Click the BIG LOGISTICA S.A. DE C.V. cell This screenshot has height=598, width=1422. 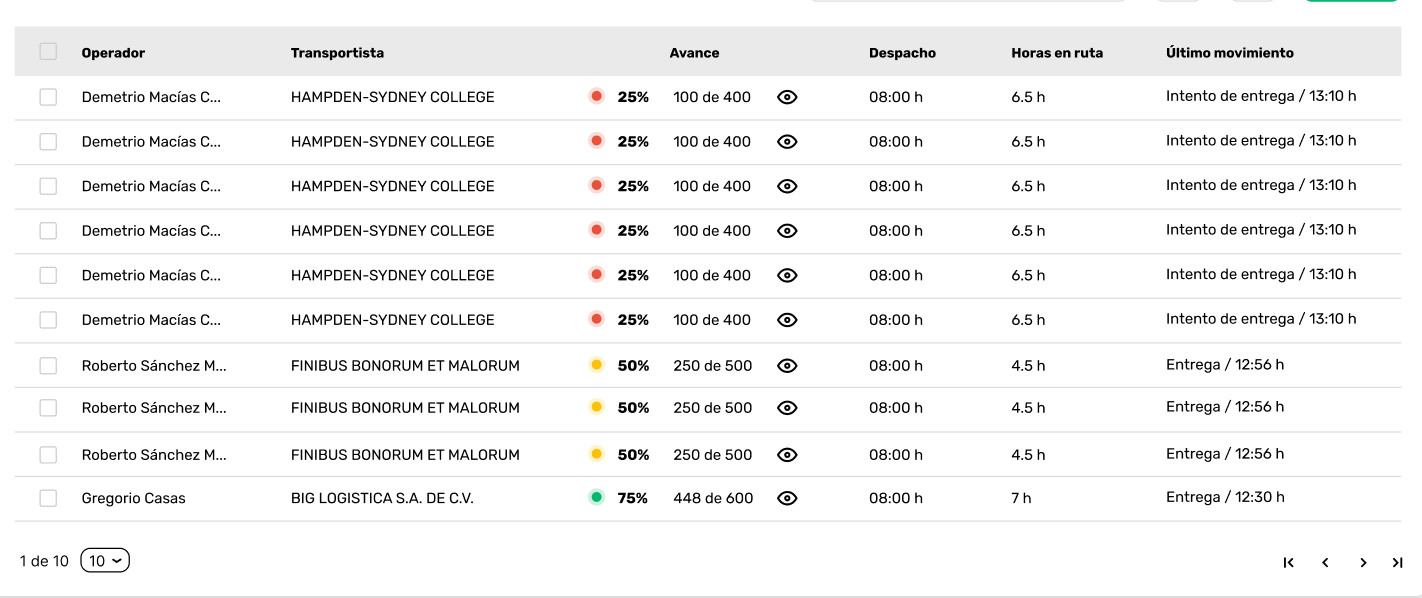(x=382, y=498)
